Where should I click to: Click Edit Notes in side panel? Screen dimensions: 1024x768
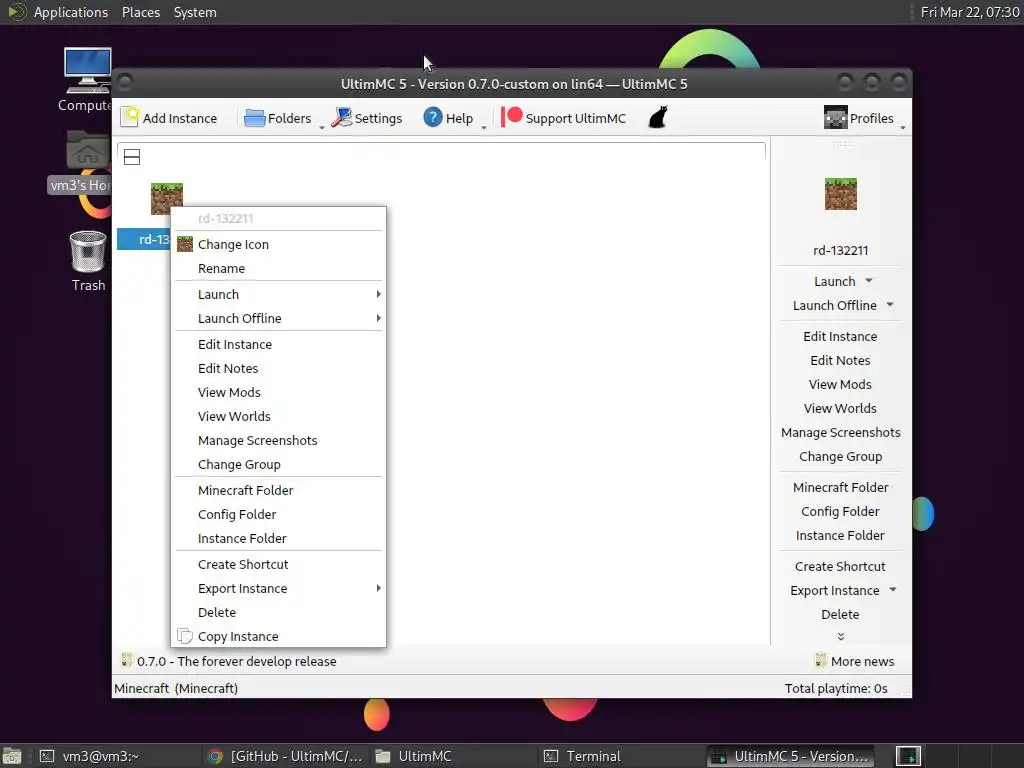pyautogui.click(x=840, y=360)
